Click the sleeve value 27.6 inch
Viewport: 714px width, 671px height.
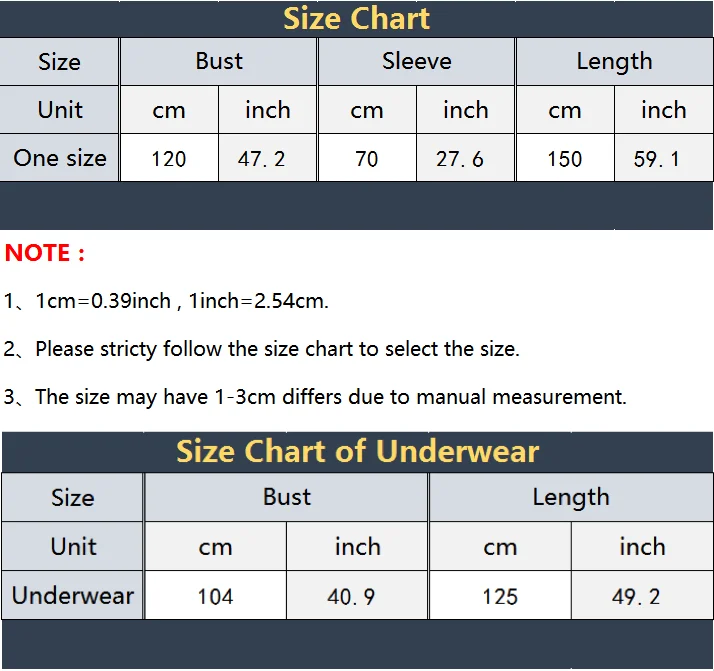pos(465,158)
